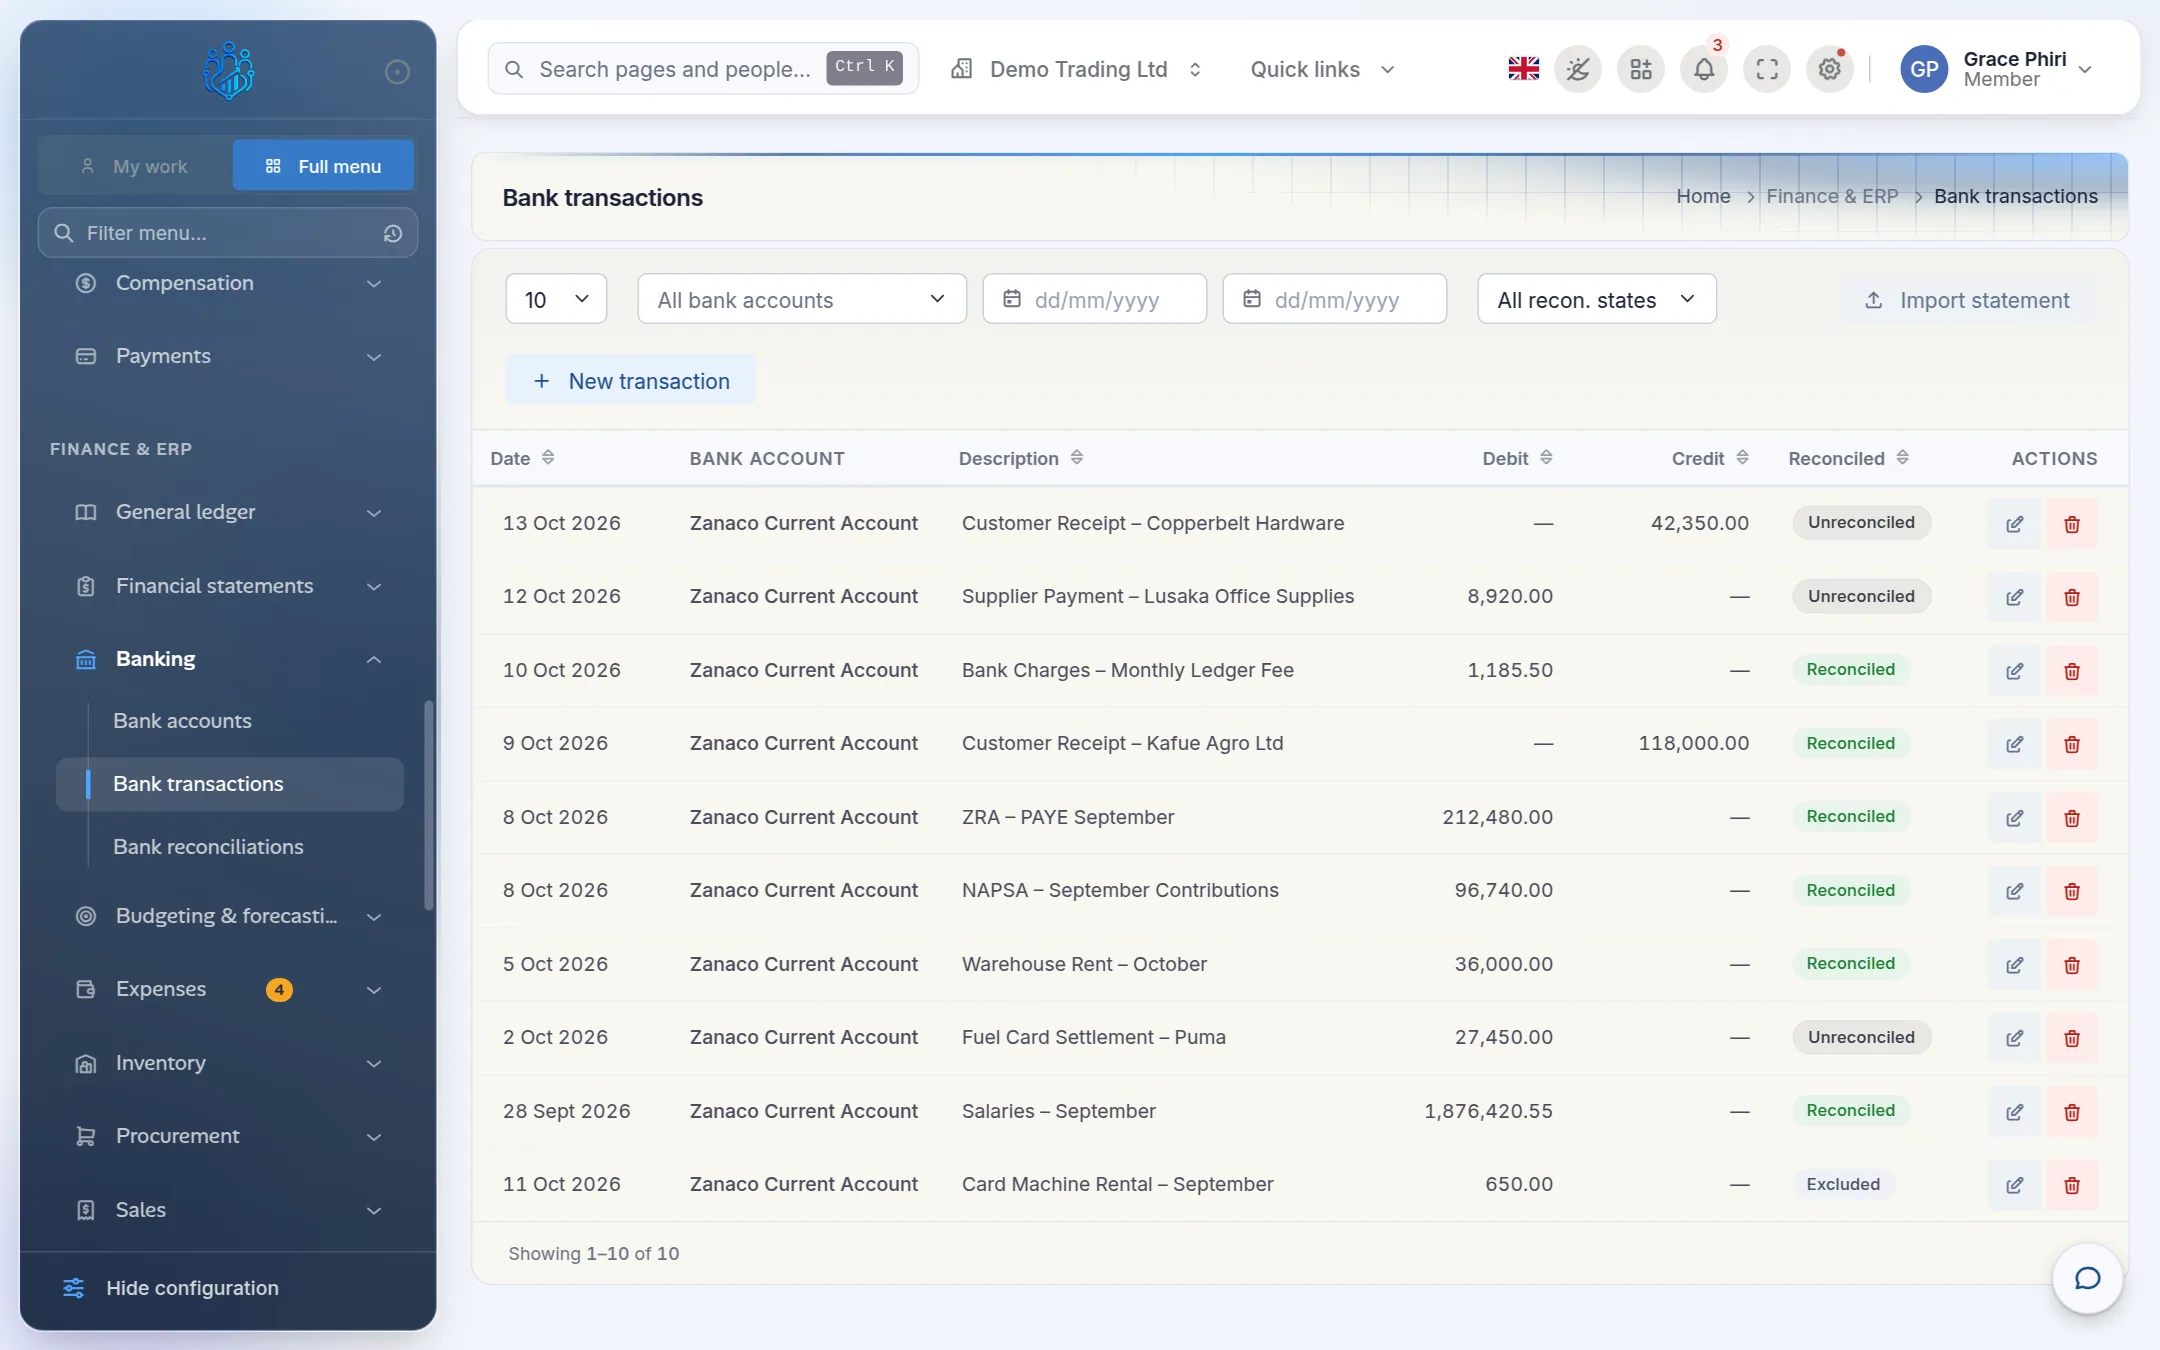Expand the Inventory menu
The image size is (2160, 1350).
tap(228, 1063)
